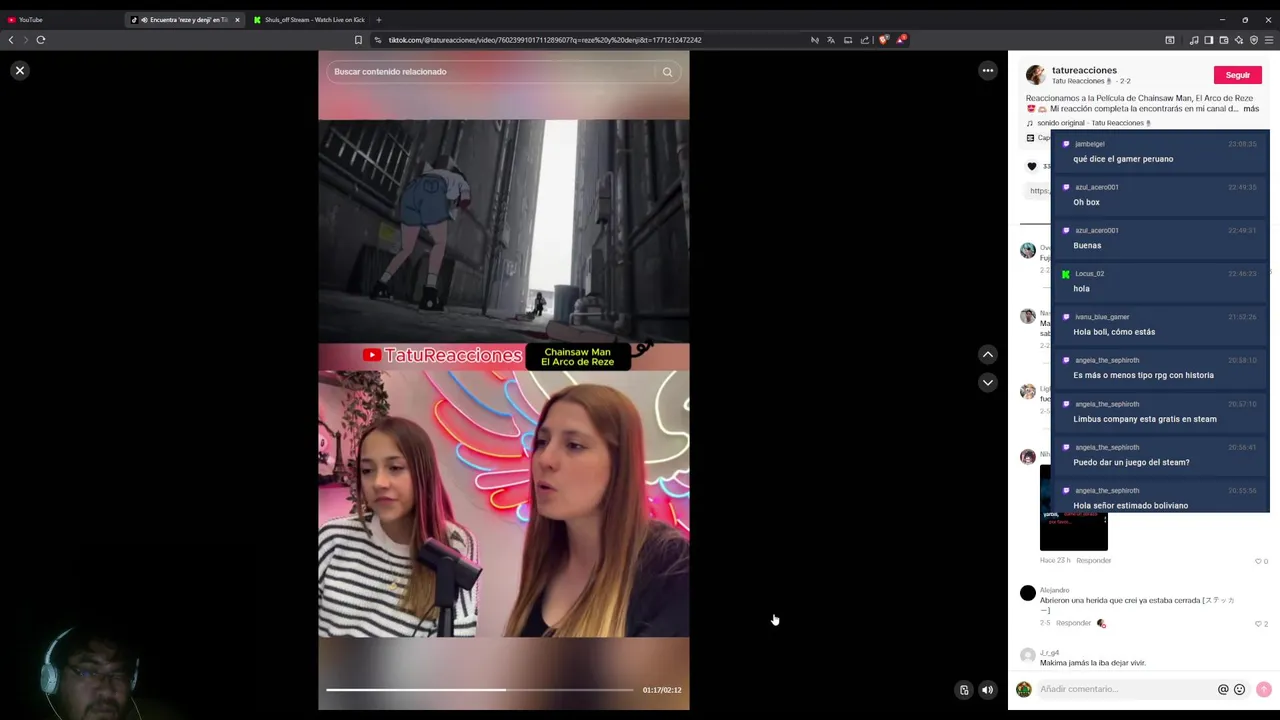Open the Brave Shields lion icon
The width and height of the screenshot is (1280, 720).
[884, 40]
